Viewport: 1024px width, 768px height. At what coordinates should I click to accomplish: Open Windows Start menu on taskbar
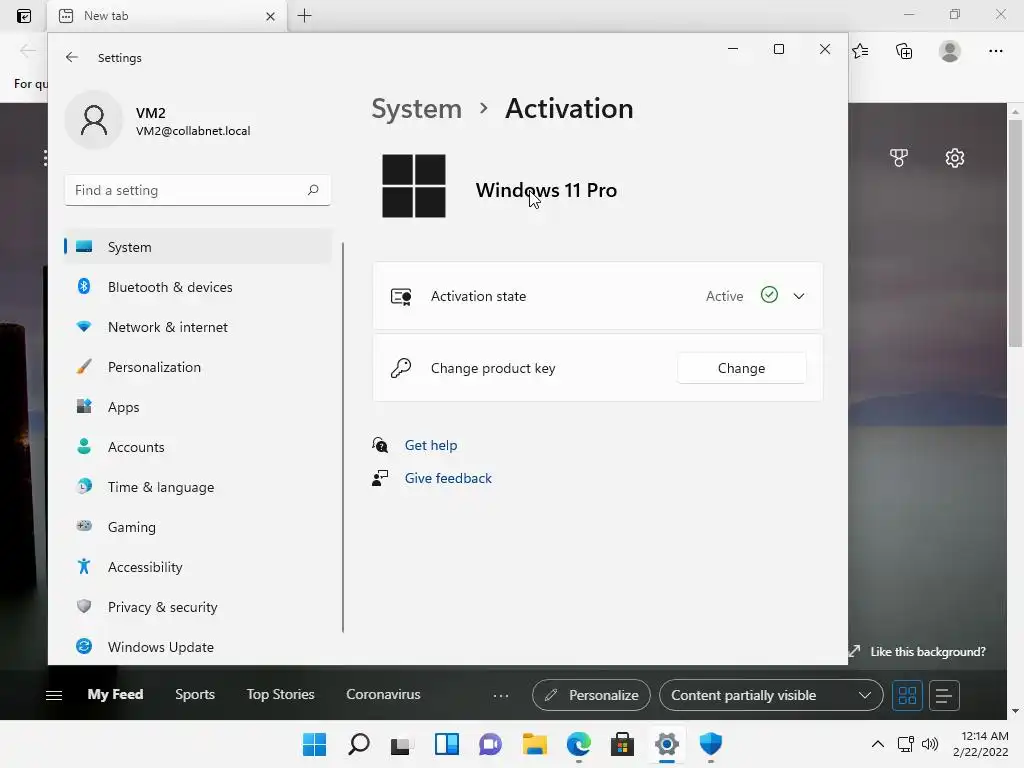tap(314, 744)
